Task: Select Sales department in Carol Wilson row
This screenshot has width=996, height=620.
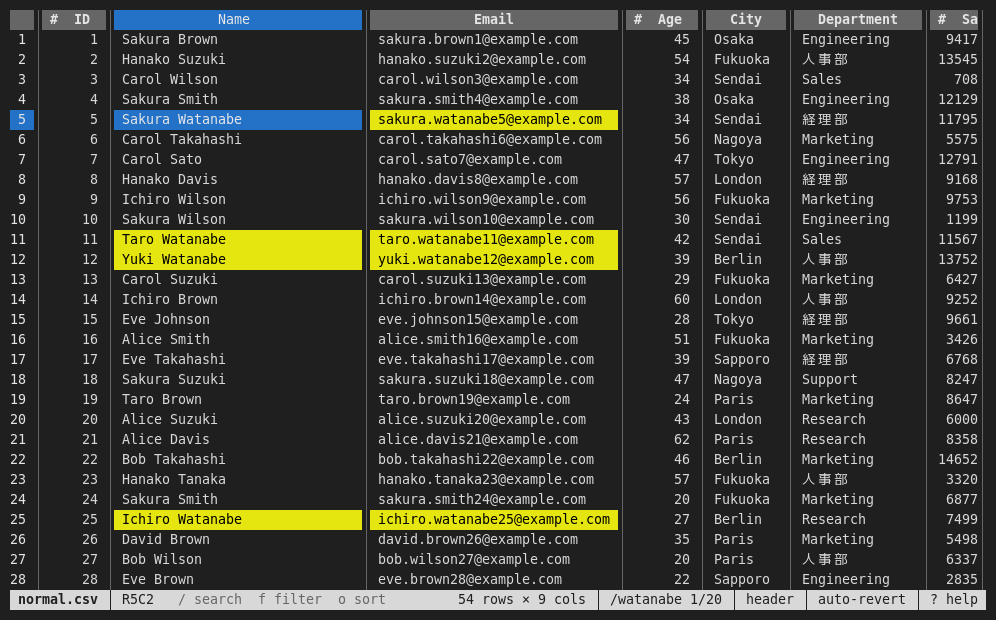Action: tap(858, 79)
